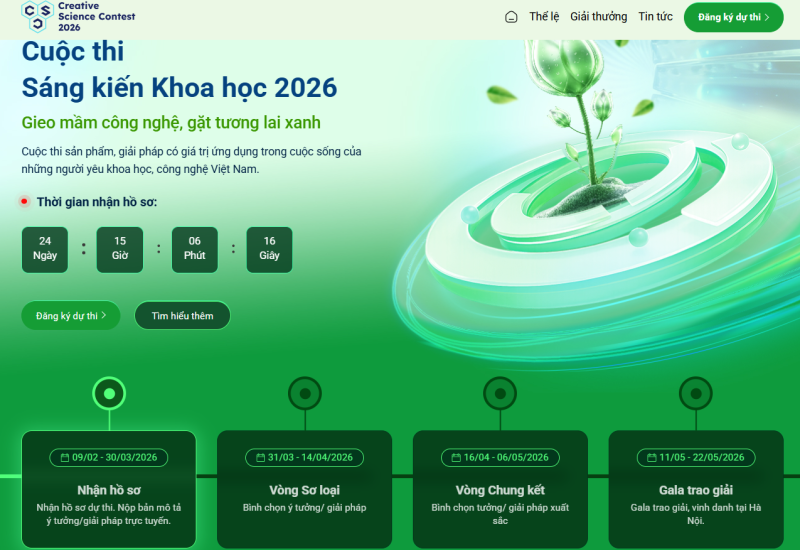The image size is (800, 550).
Task: Open the Thể lệ menu item
Action: point(544,17)
